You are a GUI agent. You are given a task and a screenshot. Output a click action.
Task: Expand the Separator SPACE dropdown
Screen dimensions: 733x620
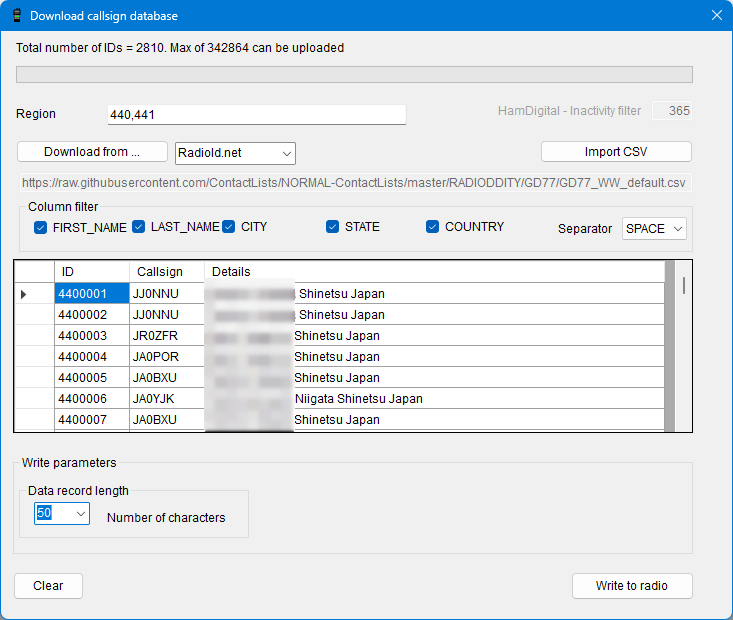click(x=654, y=229)
